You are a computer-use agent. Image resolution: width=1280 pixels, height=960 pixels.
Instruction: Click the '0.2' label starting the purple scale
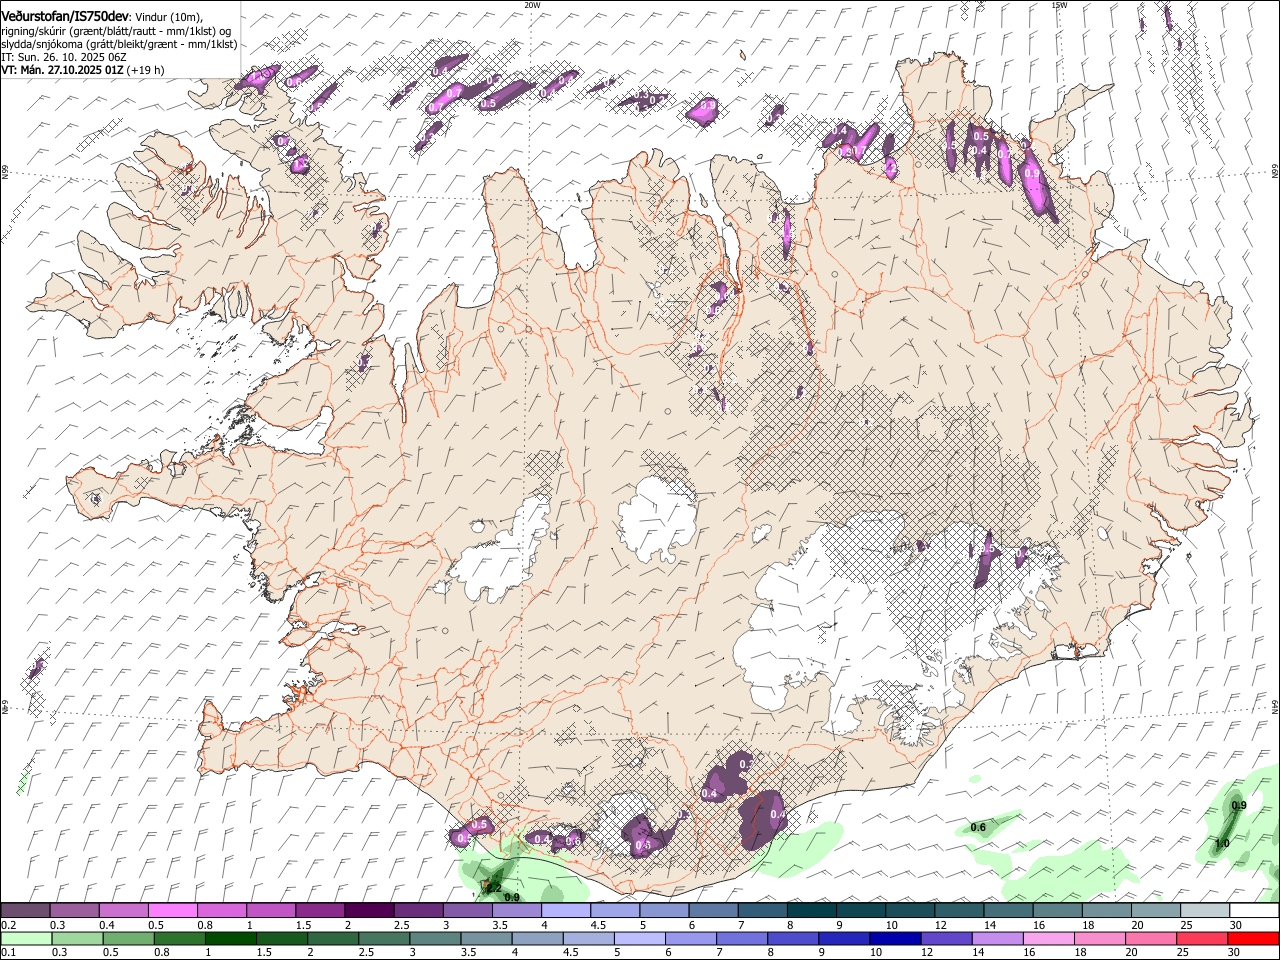pyautogui.click(x=8, y=925)
